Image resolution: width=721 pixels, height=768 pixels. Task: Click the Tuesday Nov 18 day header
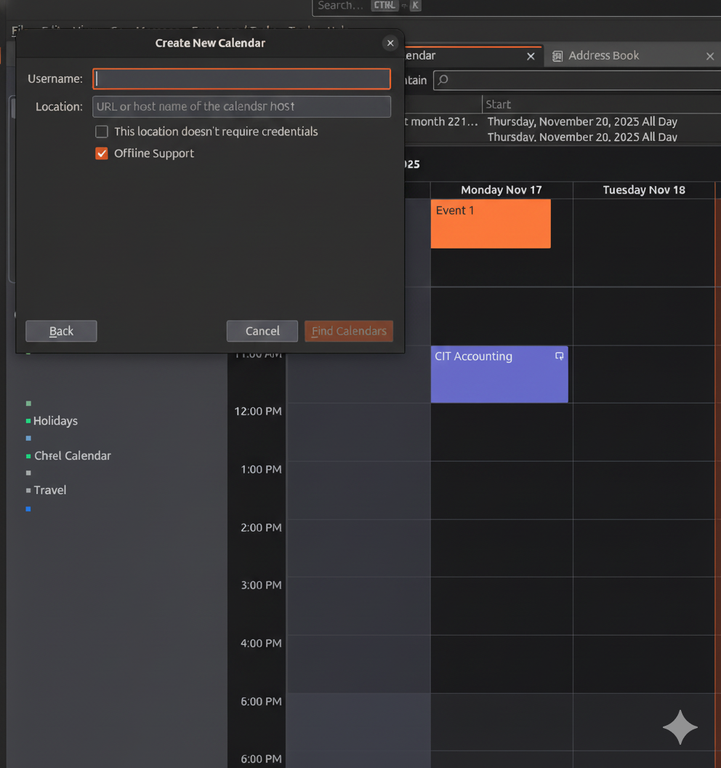tap(644, 190)
